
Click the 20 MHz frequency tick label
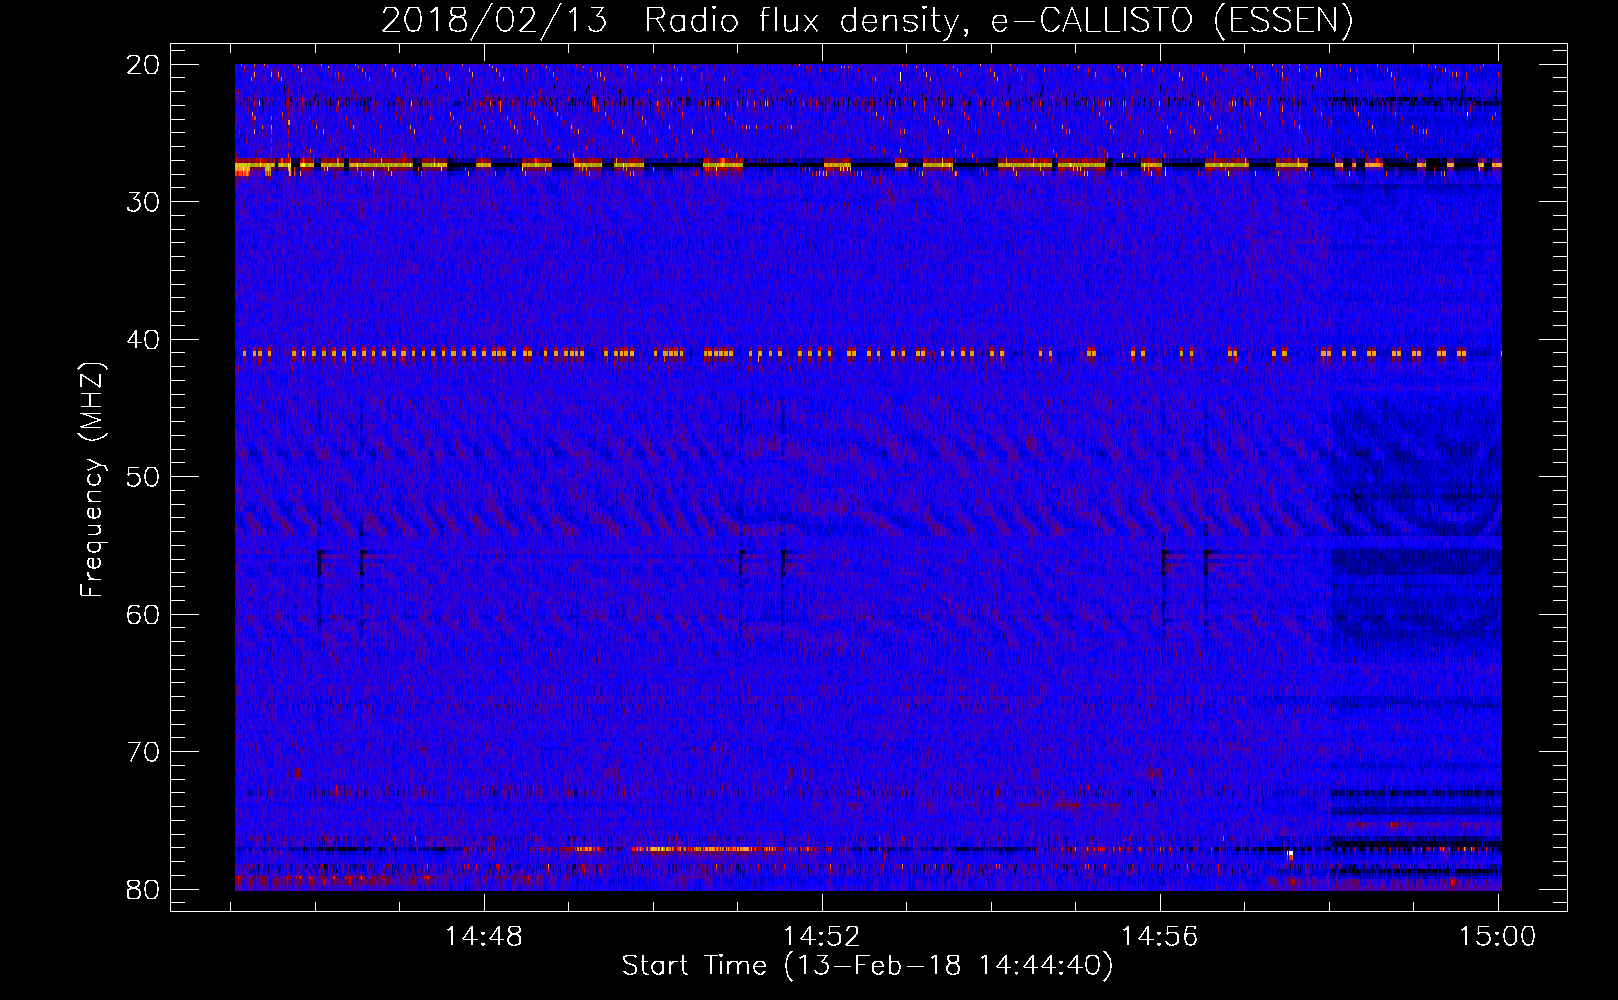click(144, 65)
